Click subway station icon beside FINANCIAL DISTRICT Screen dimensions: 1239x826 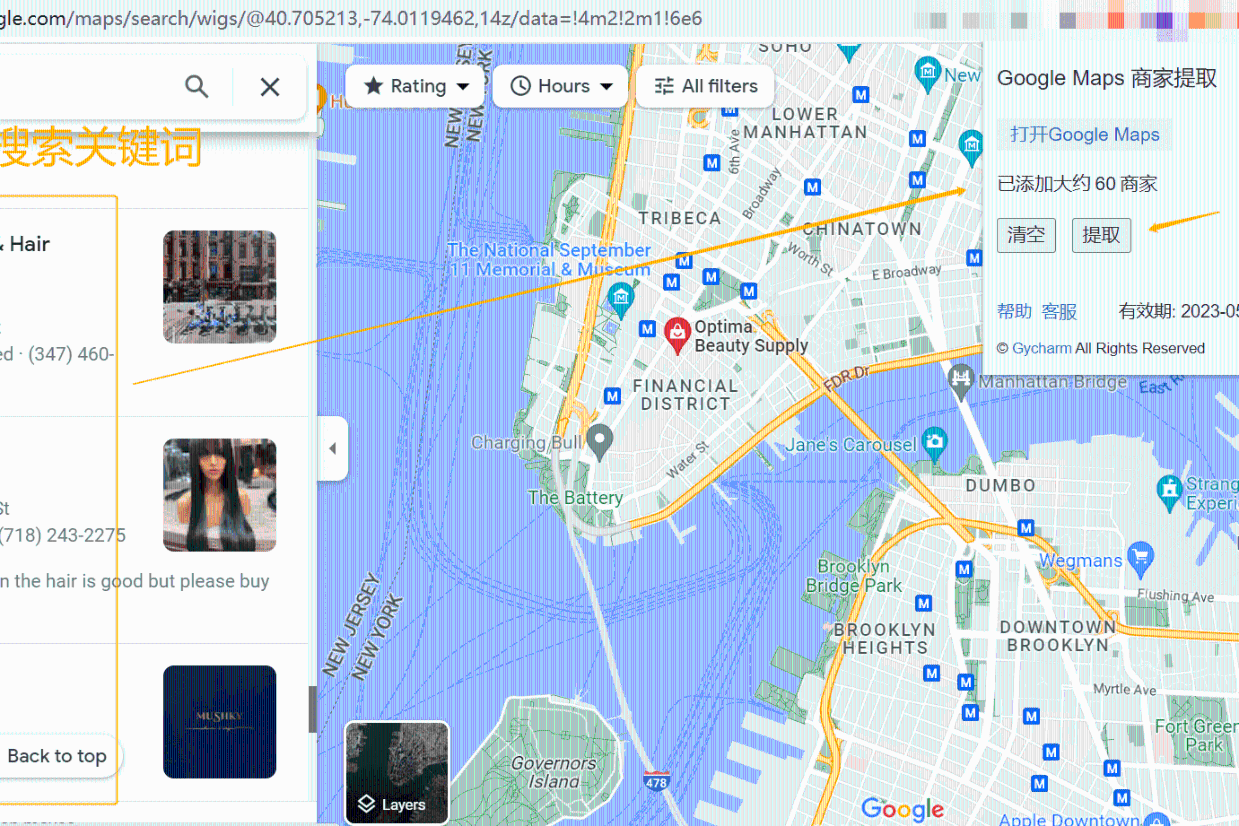[x=612, y=397]
